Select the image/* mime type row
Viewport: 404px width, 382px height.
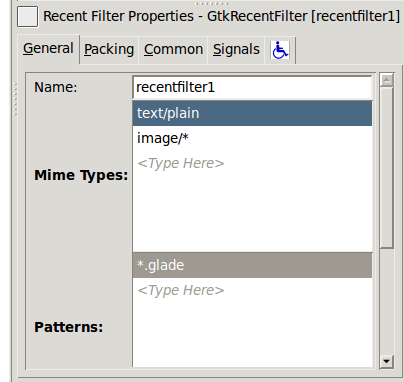click(252, 138)
